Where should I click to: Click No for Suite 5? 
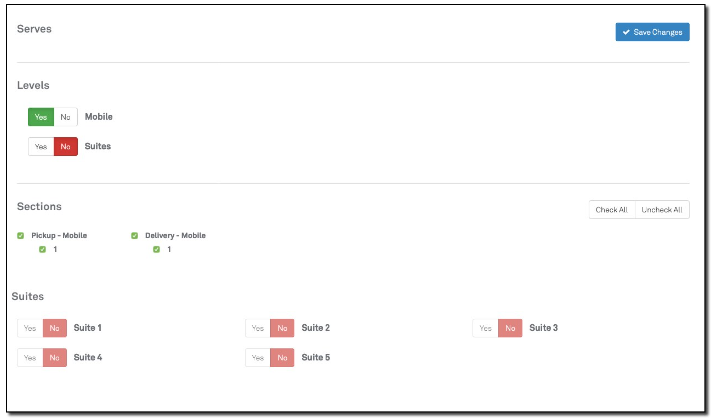tap(282, 357)
